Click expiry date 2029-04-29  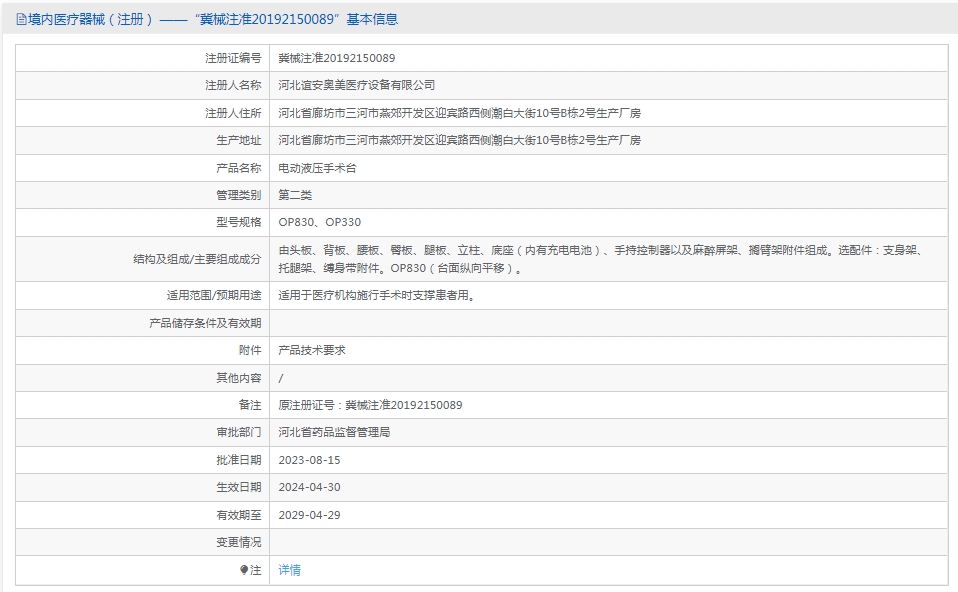point(309,515)
